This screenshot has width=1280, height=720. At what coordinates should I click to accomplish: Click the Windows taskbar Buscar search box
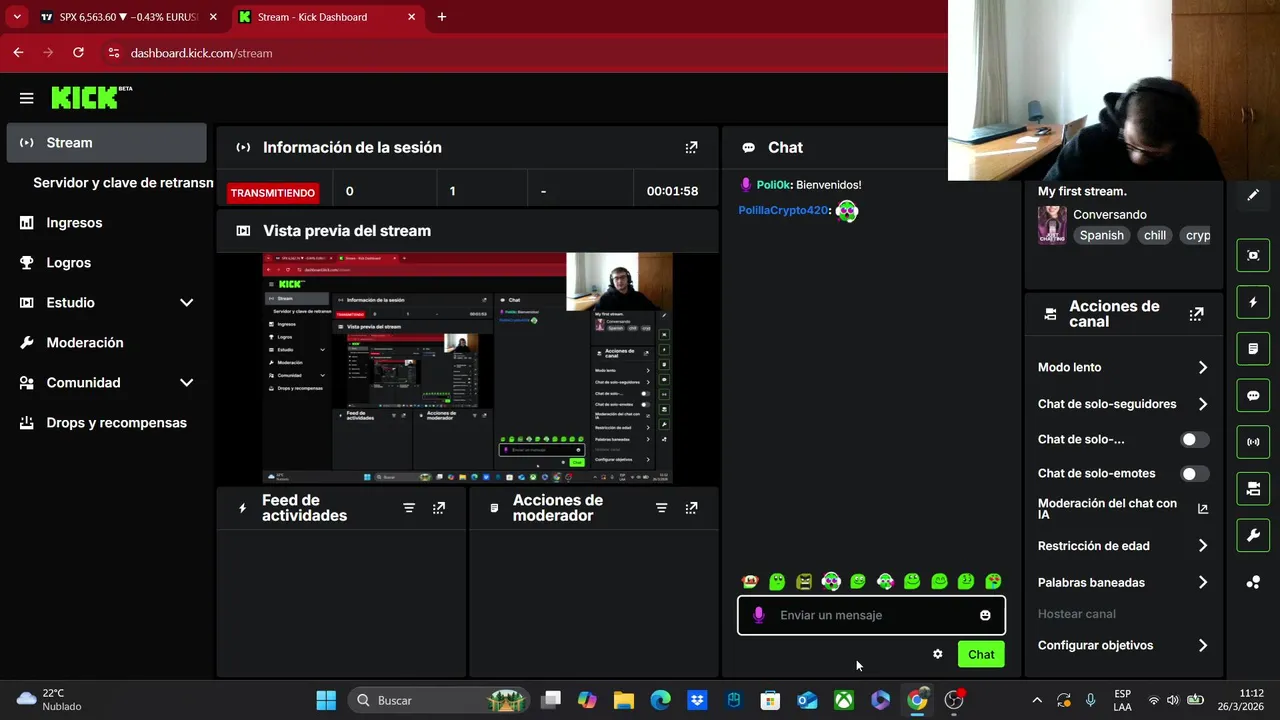coord(437,700)
